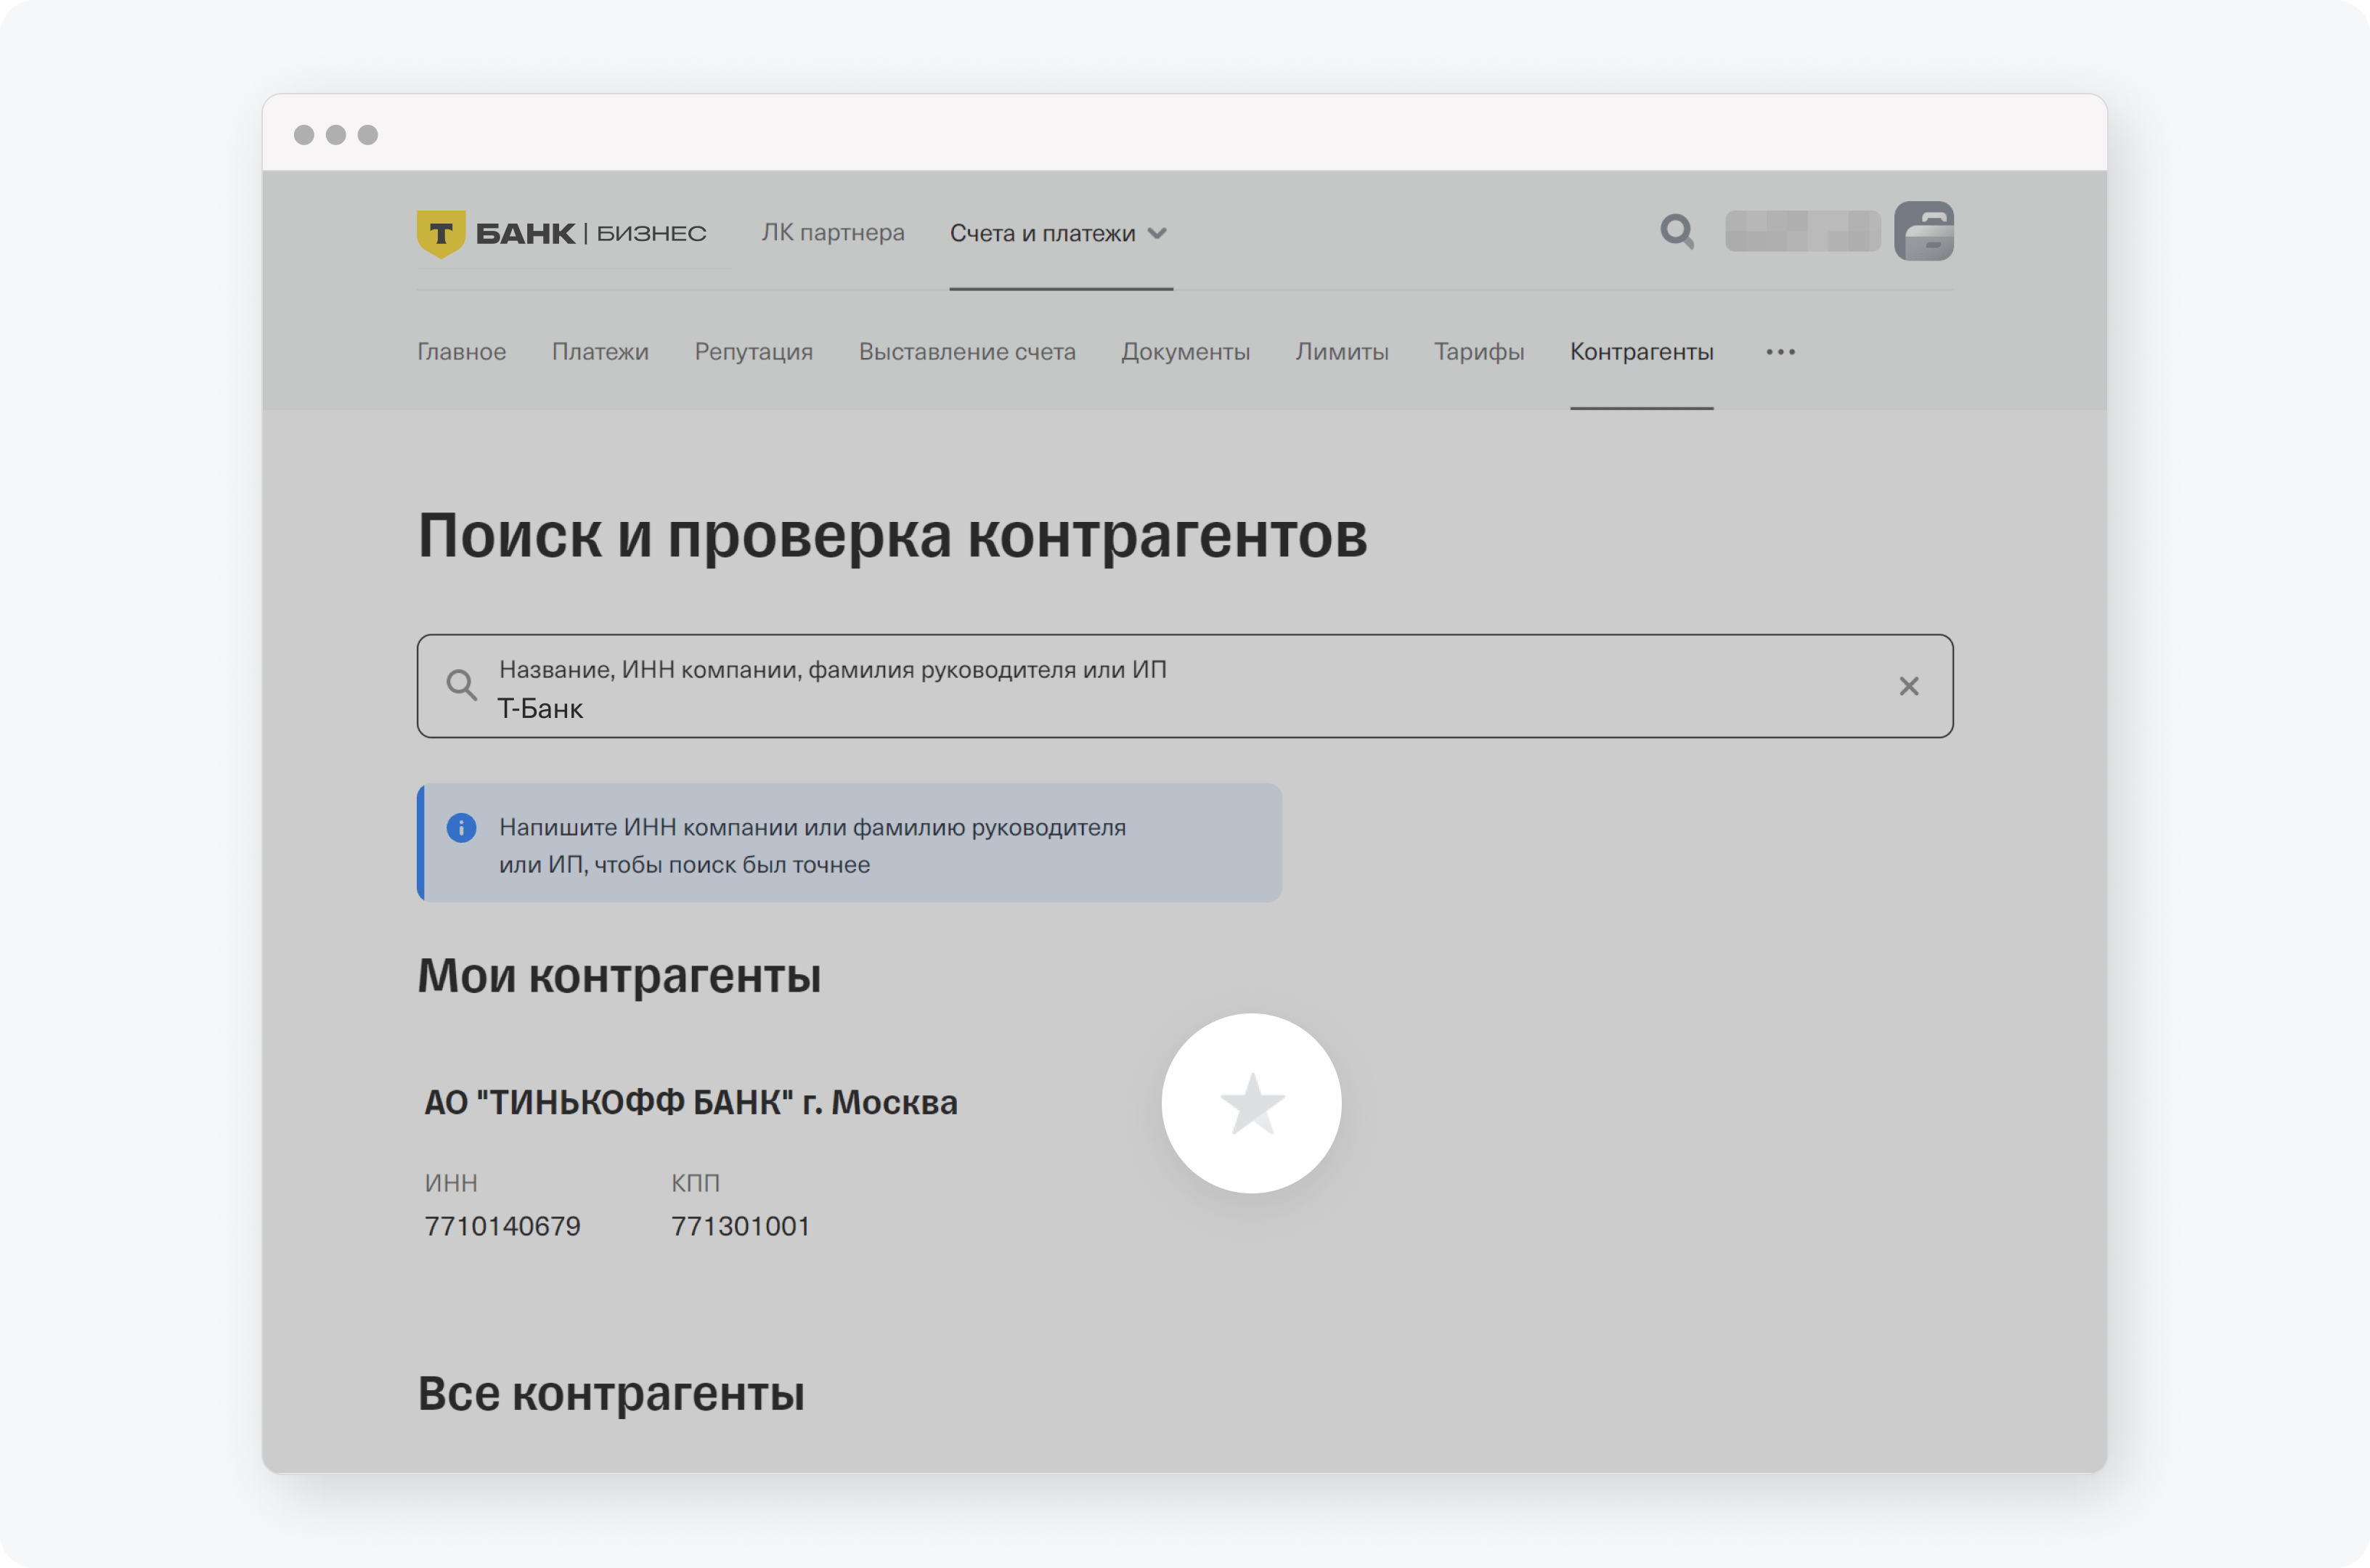Viewport: 2370px width, 1568px height.
Task: Open the Выставление счета tab
Action: (x=967, y=352)
